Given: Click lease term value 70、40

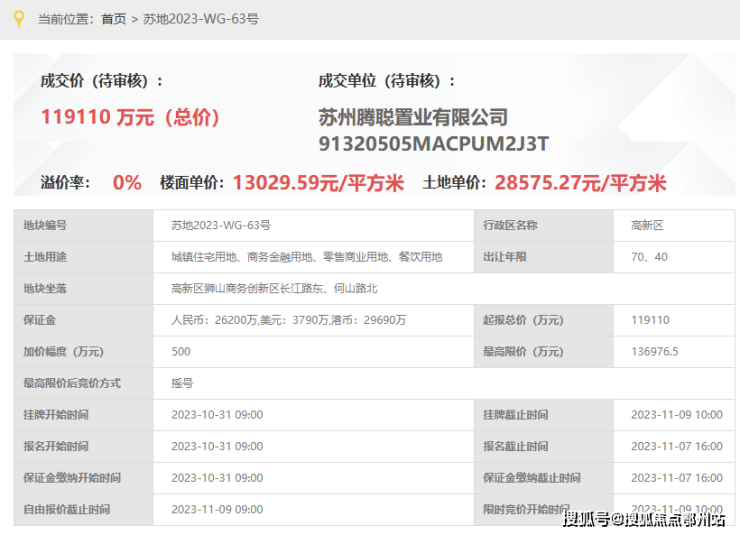Looking at the screenshot, I should [x=649, y=257].
